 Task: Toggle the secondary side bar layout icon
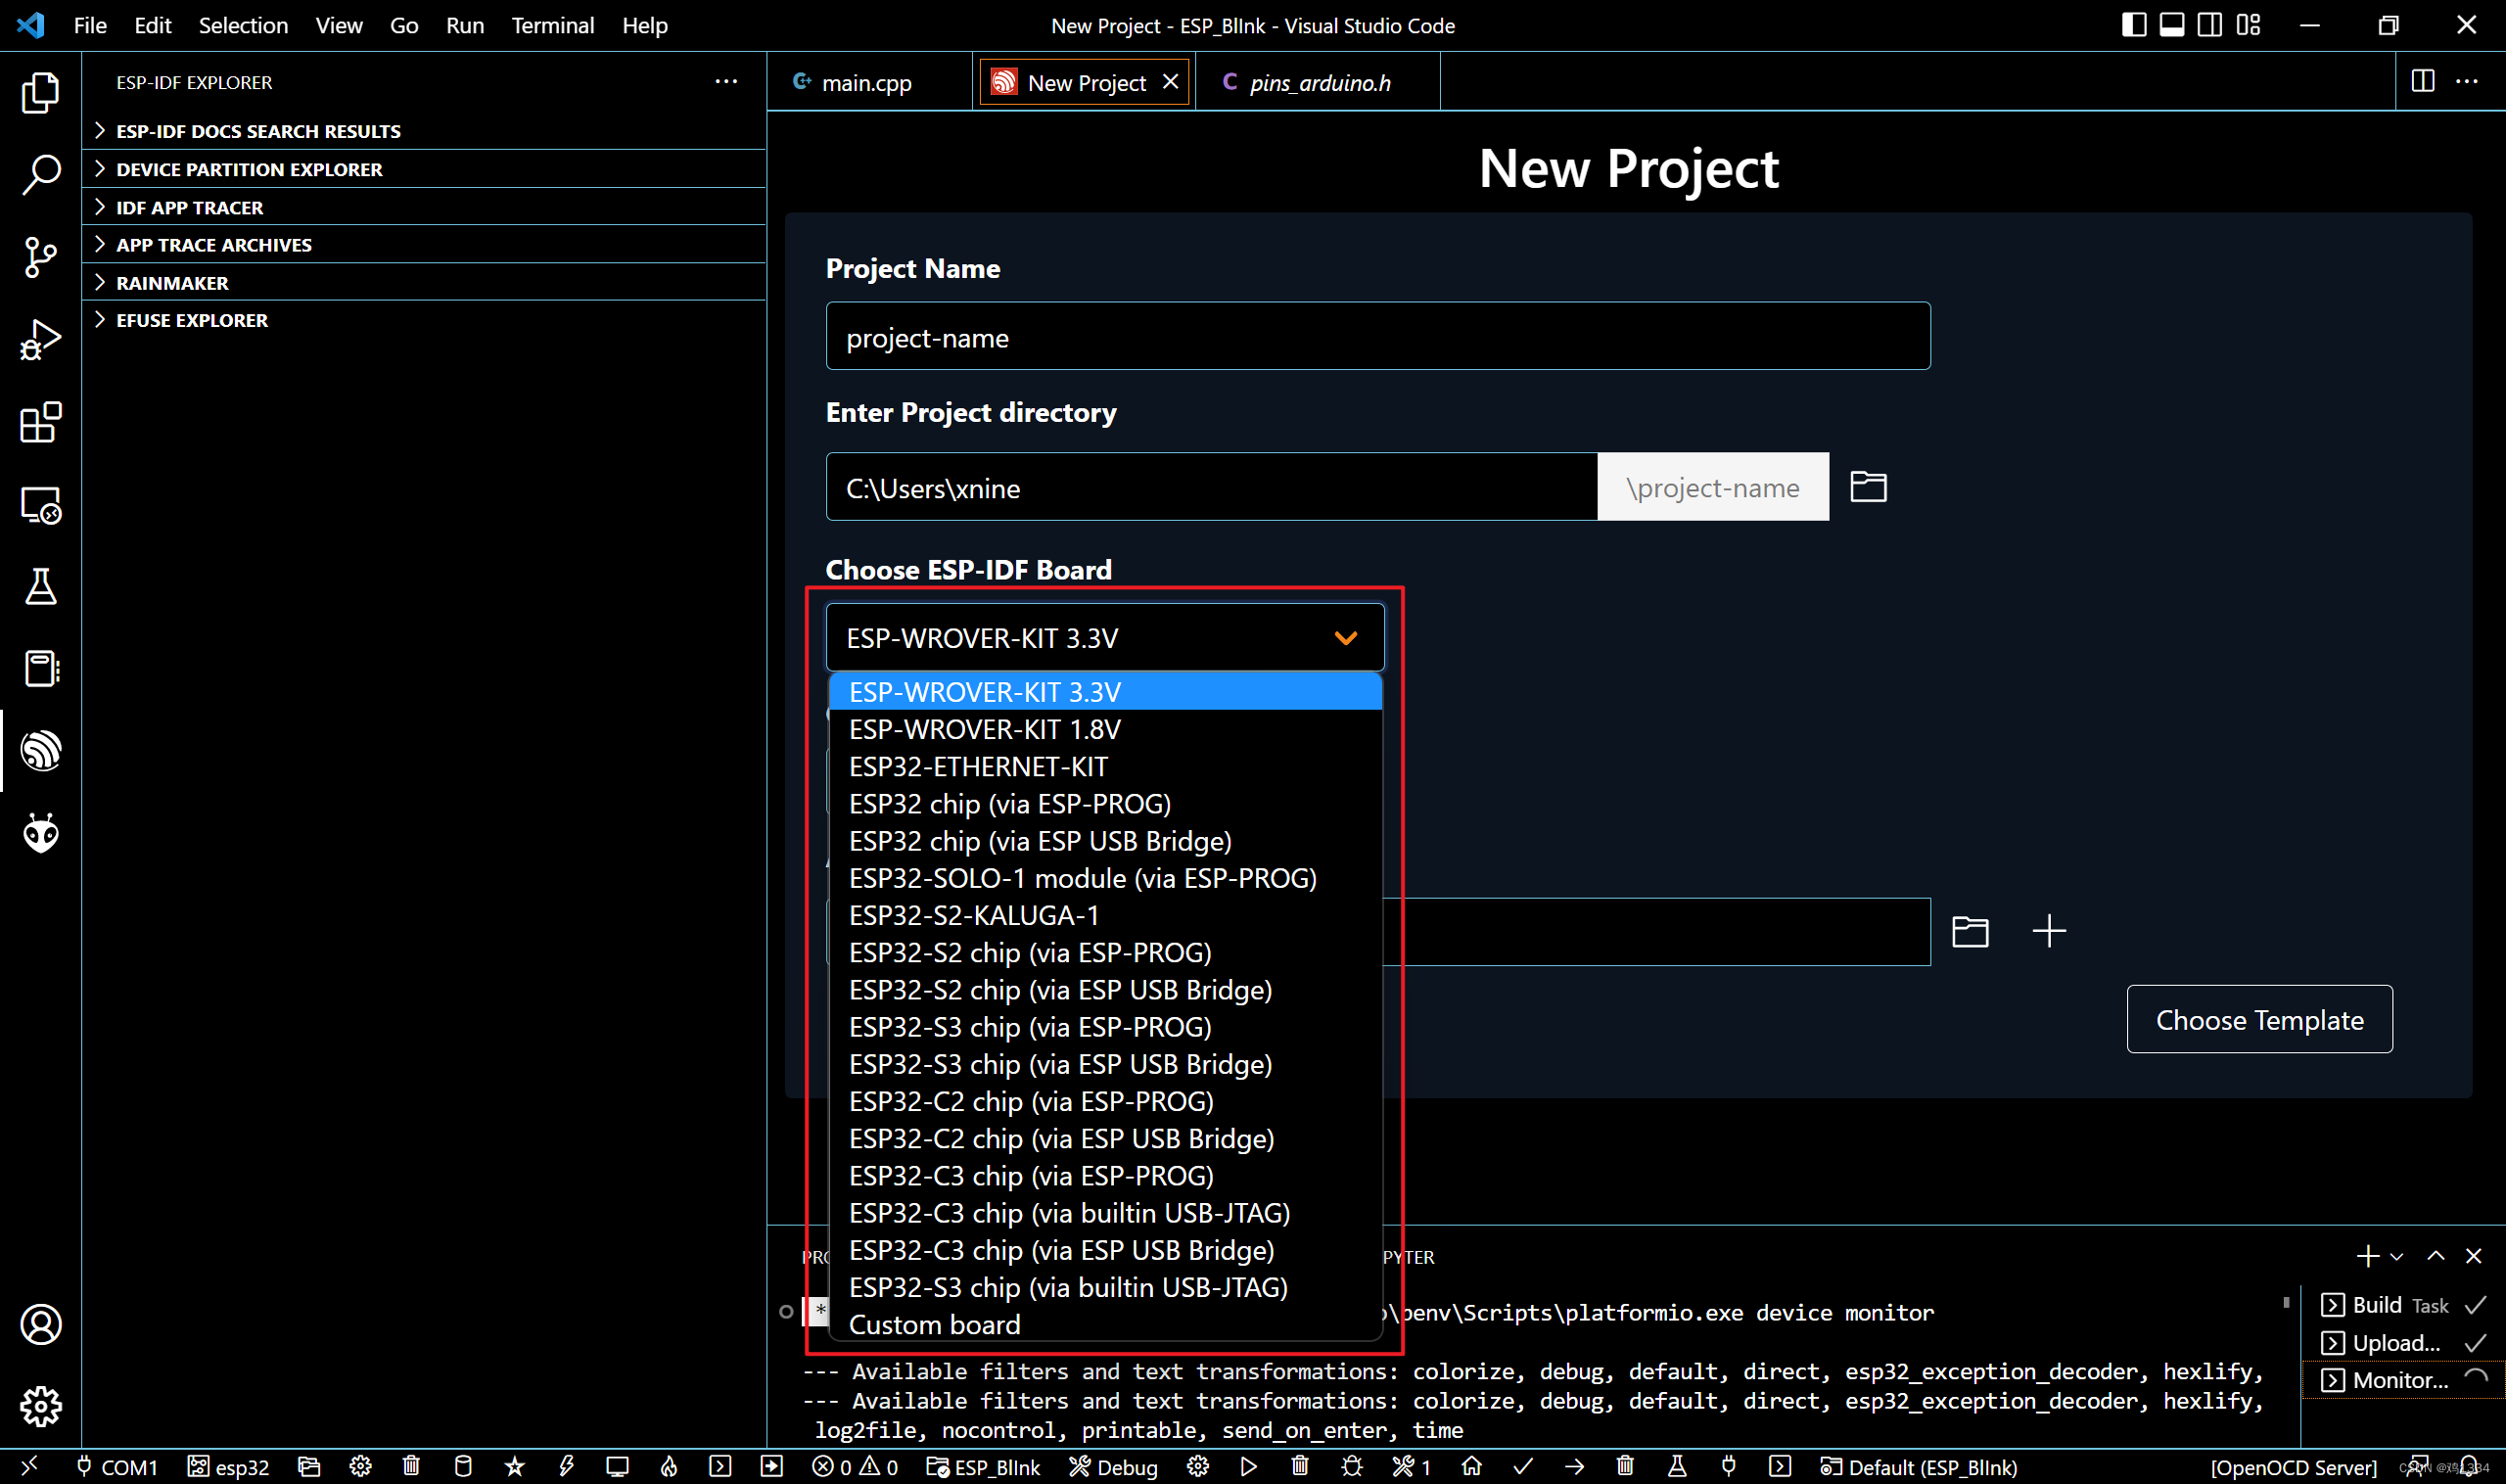(x=2209, y=25)
